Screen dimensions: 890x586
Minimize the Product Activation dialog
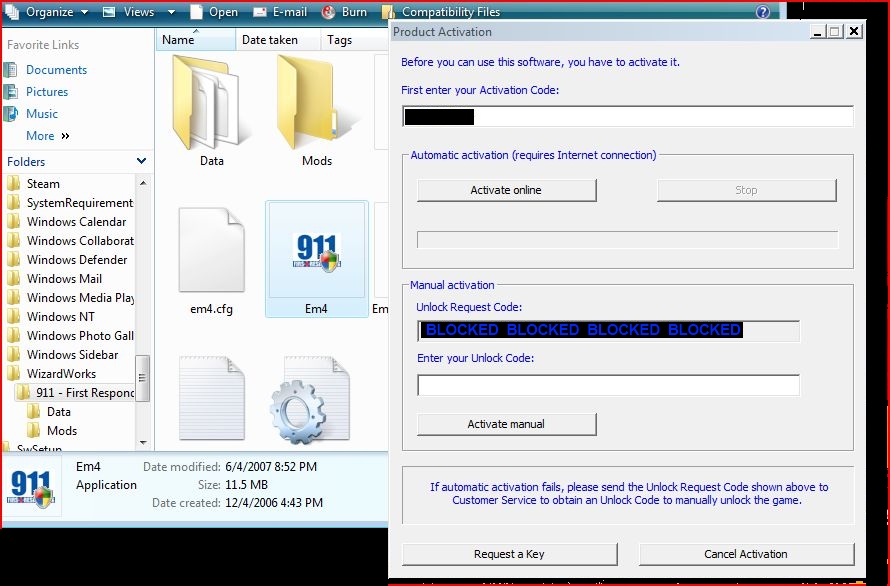coord(817,32)
